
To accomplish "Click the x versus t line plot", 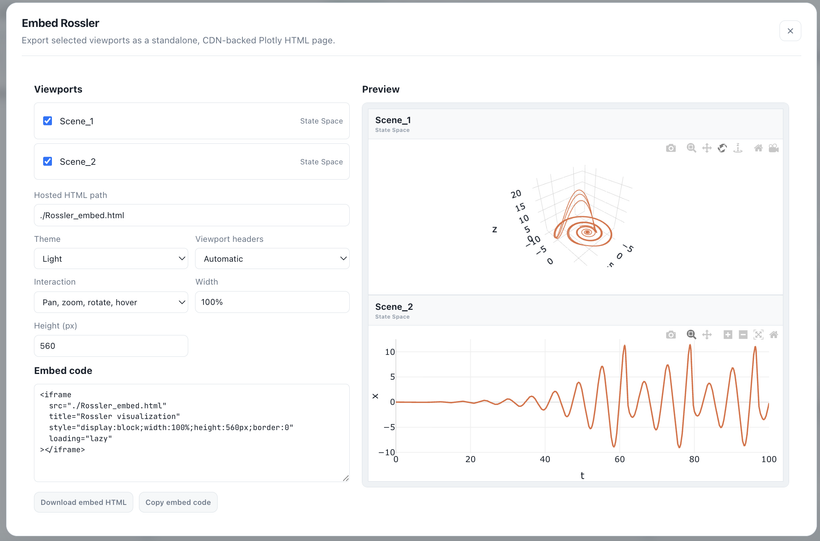I will pyautogui.click(x=582, y=397).
